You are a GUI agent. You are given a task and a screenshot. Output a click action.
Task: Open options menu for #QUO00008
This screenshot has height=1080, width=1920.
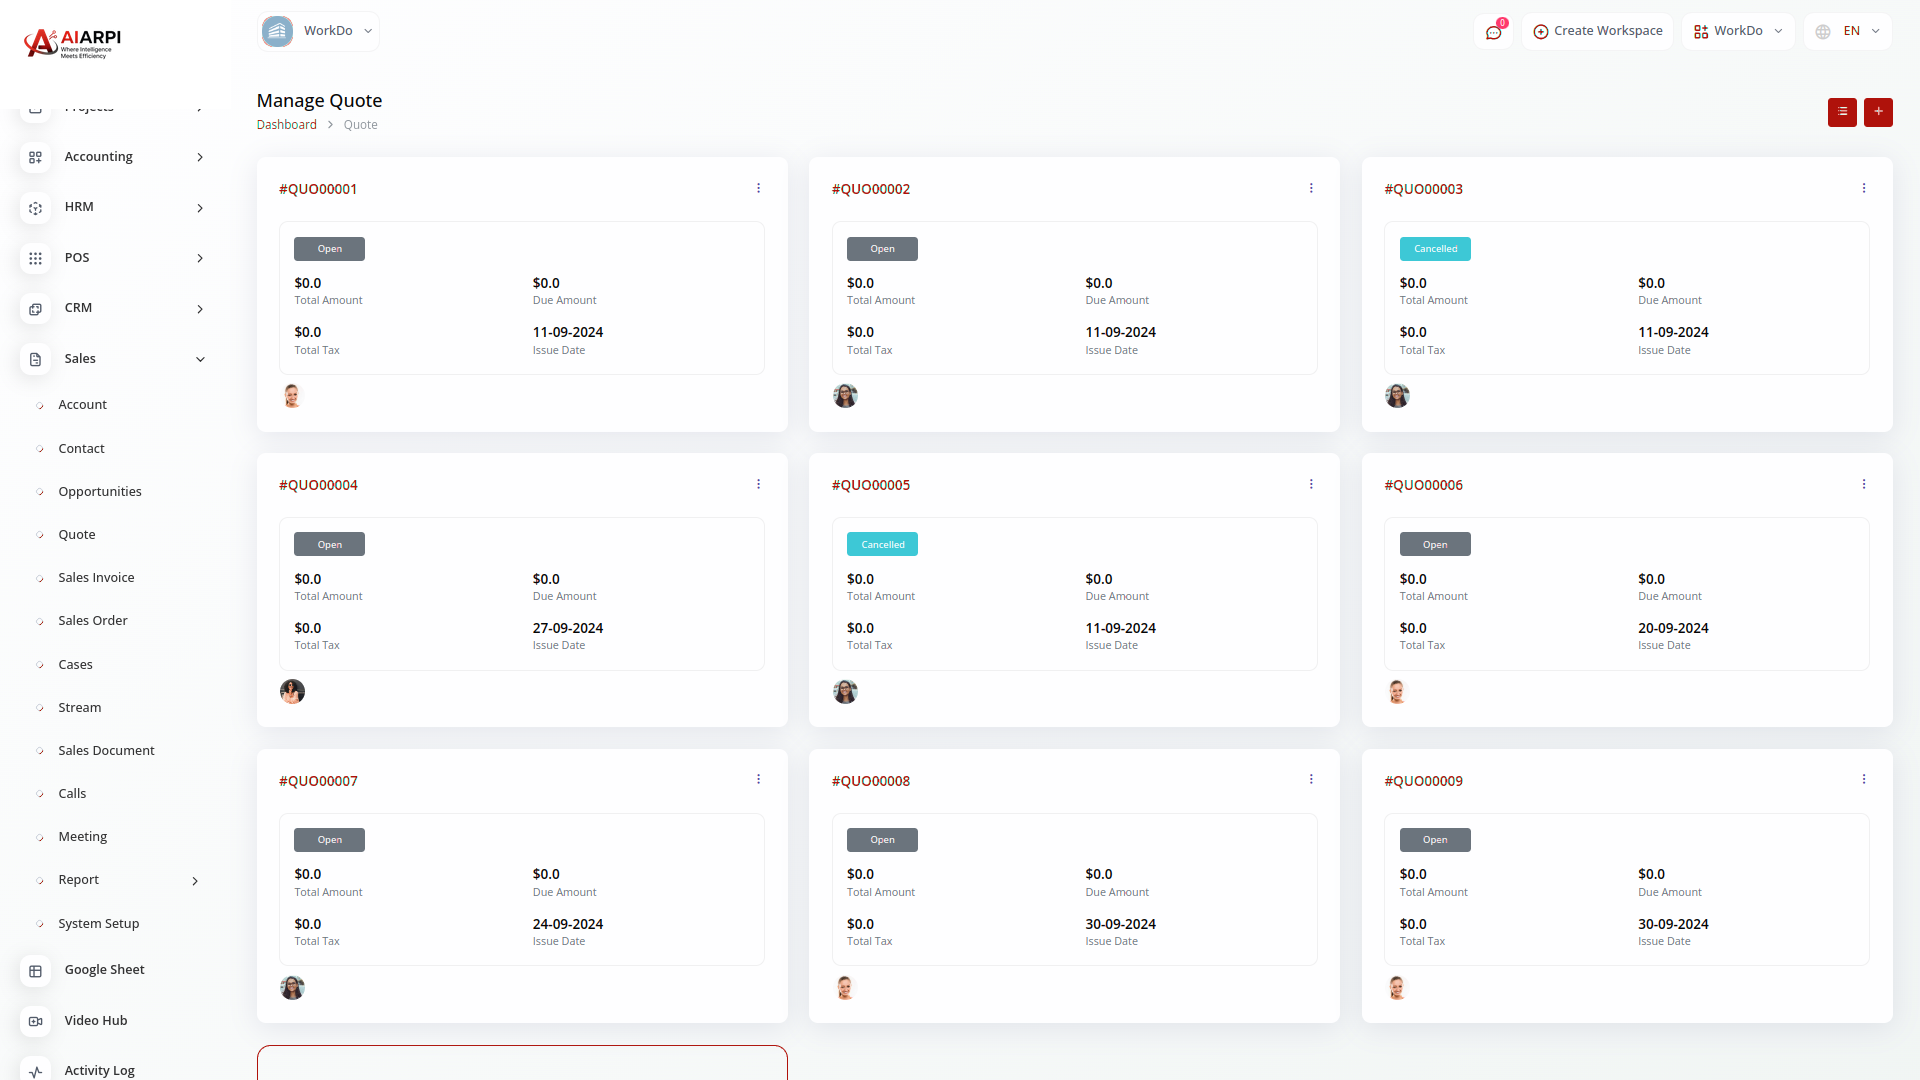(1311, 779)
